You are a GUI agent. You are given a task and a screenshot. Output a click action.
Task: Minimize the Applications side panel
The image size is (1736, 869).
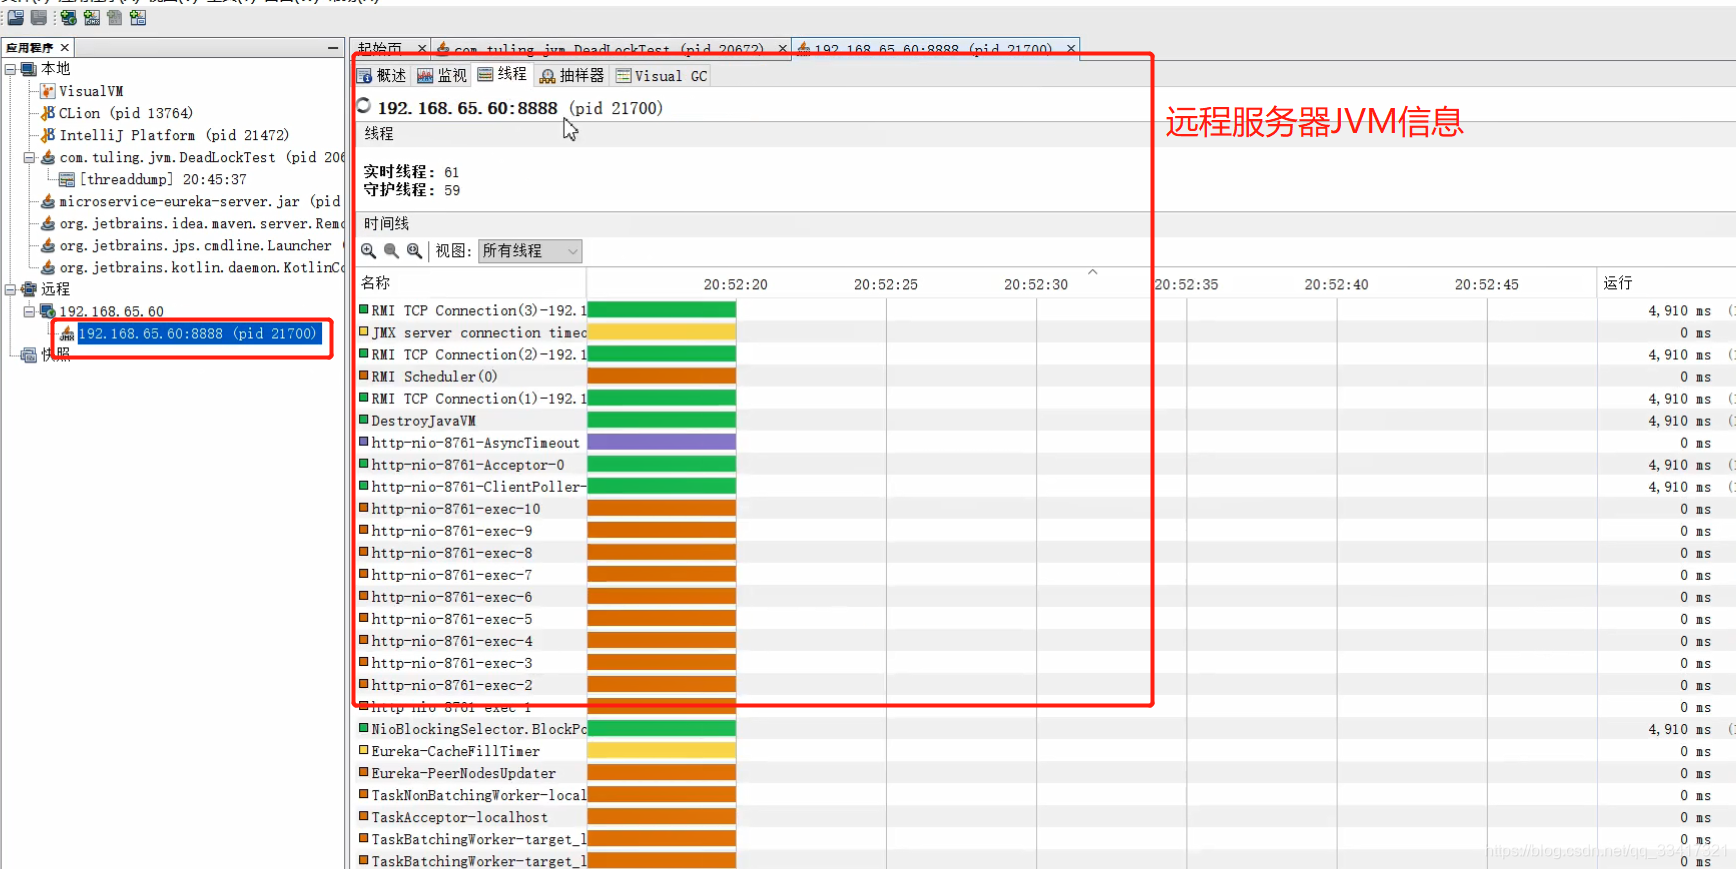pos(333,48)
